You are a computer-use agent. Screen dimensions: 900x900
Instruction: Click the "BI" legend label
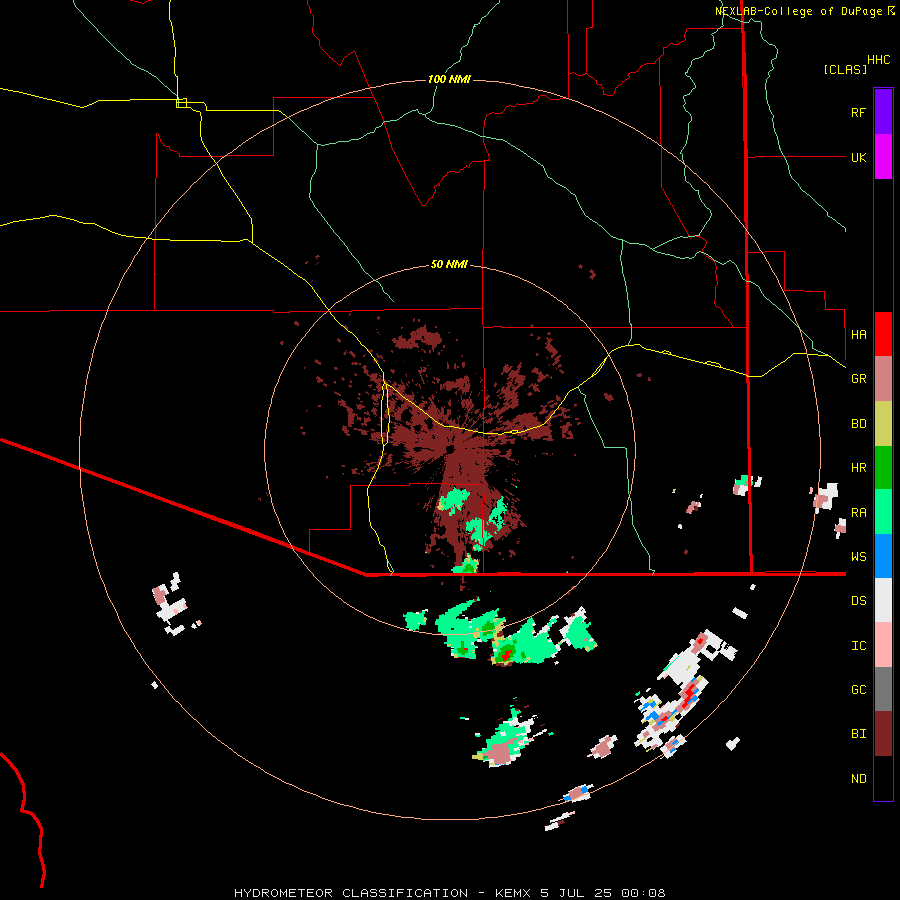pyautogui.click(x=858, y=734)
